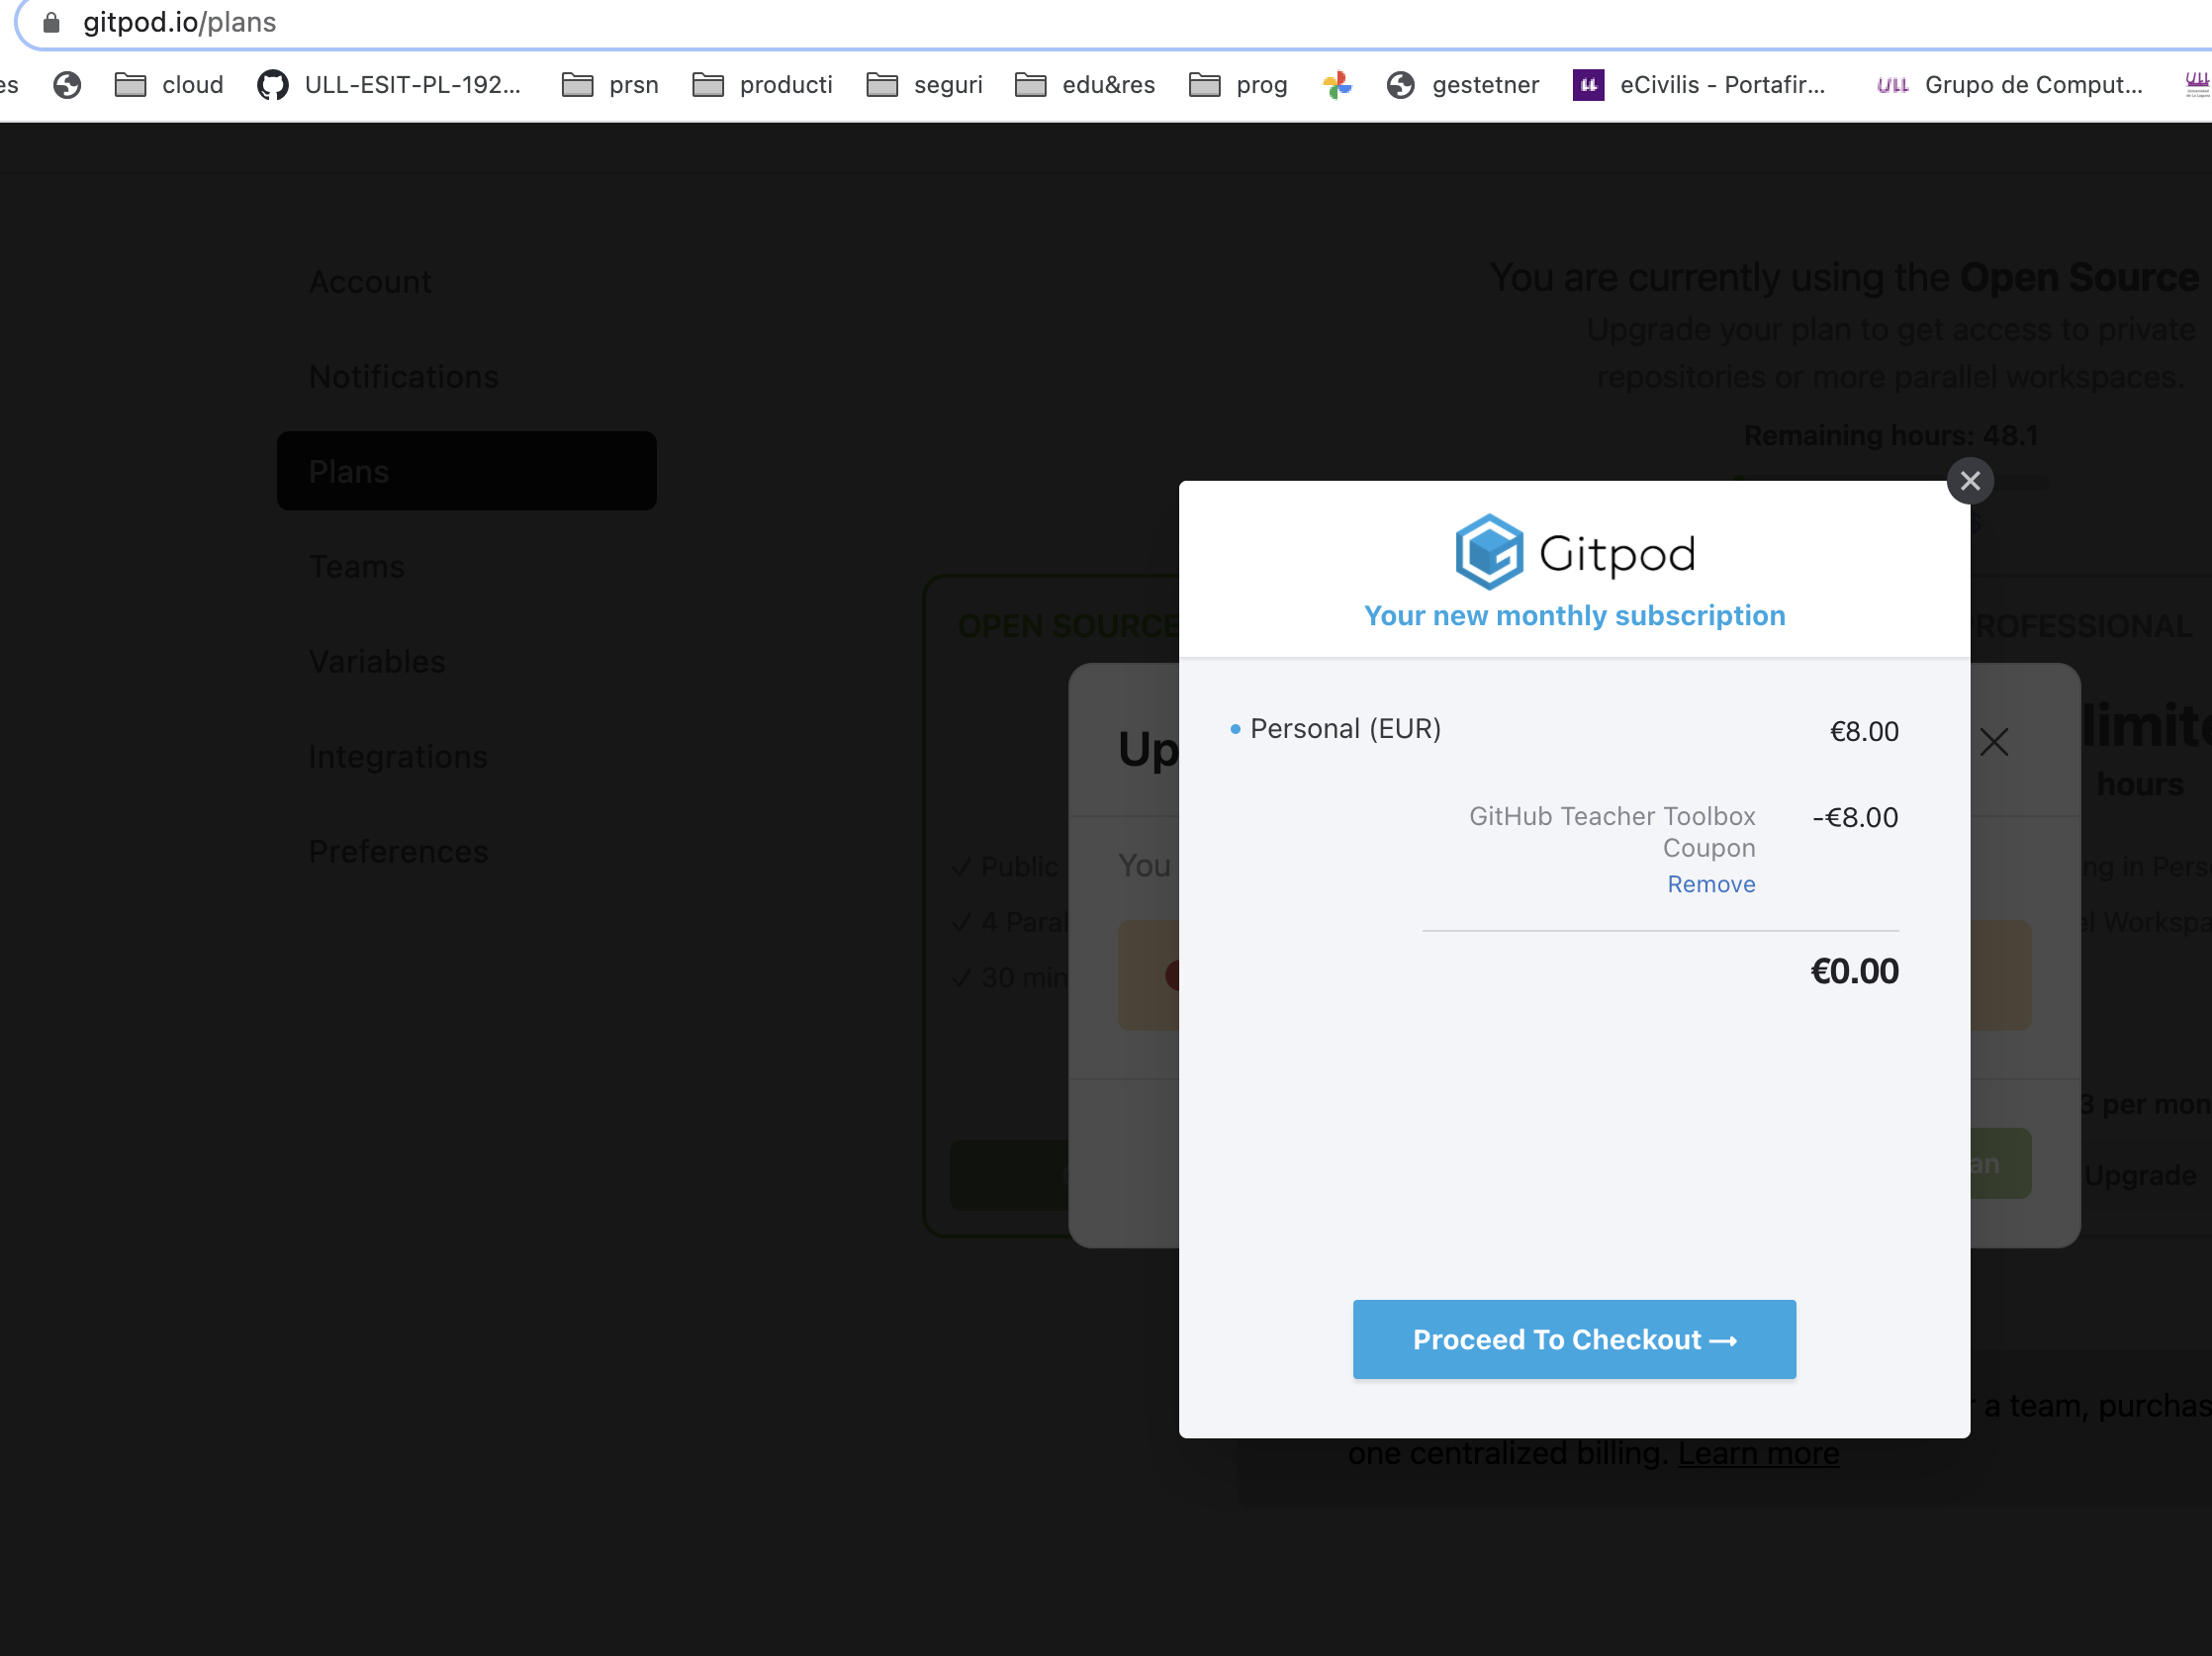This screenshot has width=2212, height=1656.
Task: Expand the prsn bookmarks folder
Action: 610,85
